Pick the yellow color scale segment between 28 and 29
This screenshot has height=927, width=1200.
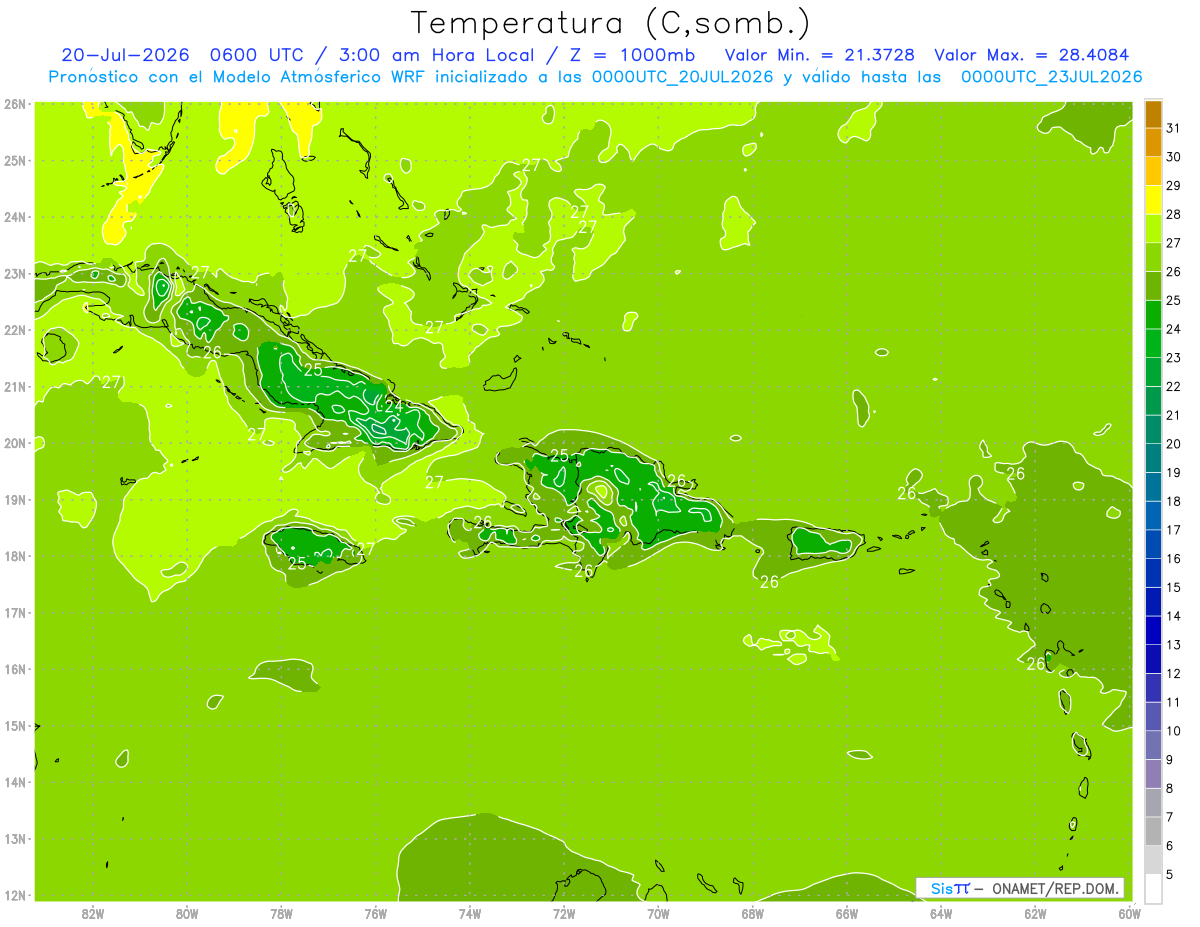[1153, 200]
